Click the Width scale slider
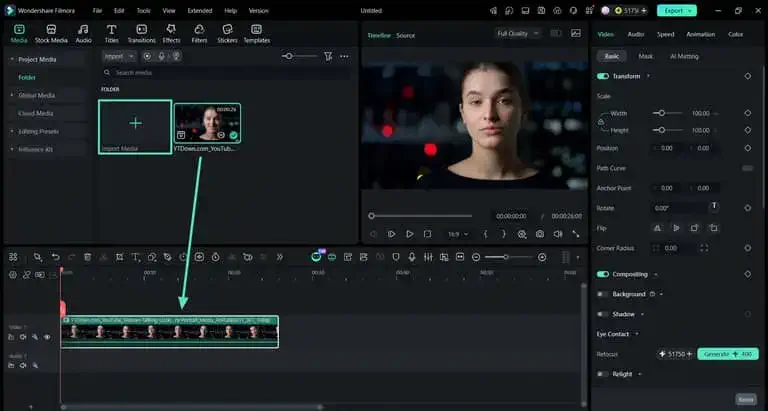 click(x=667, y=113)
